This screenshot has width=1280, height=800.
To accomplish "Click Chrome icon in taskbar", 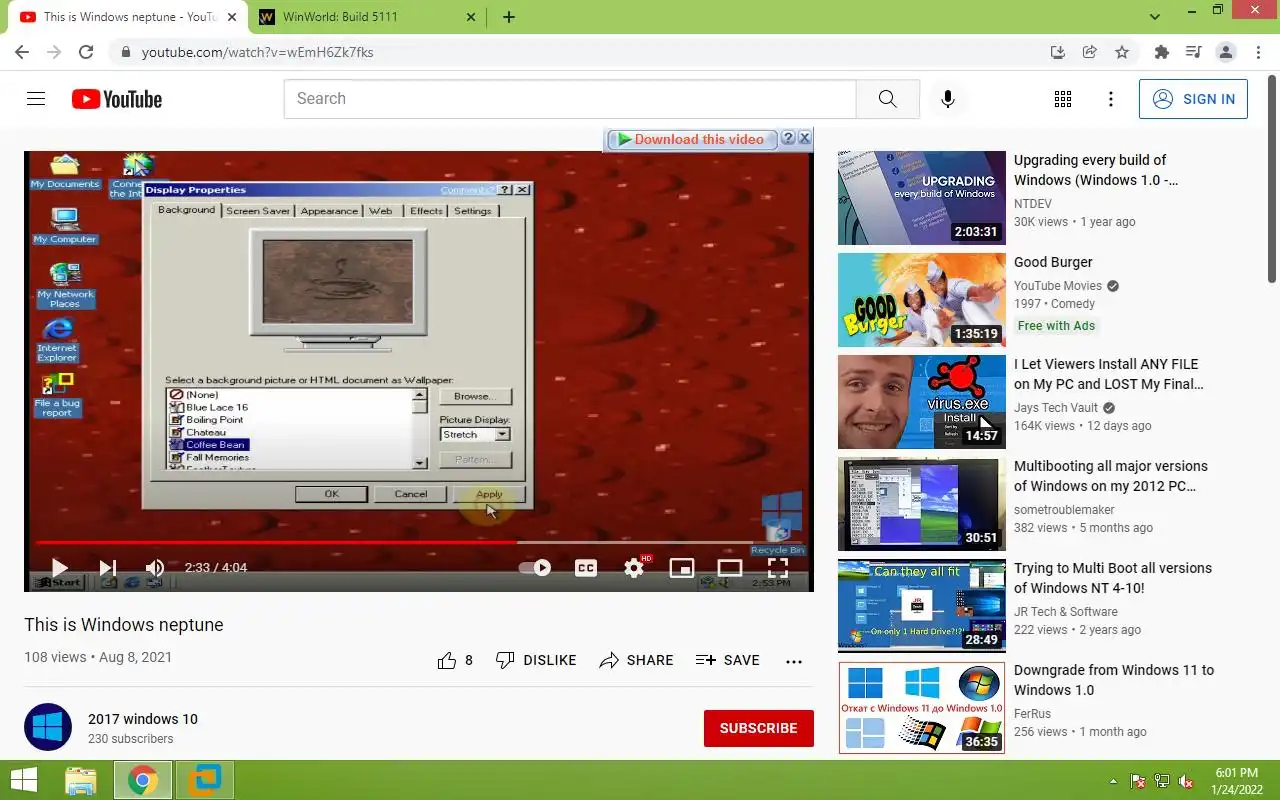I will coord(143,780).
